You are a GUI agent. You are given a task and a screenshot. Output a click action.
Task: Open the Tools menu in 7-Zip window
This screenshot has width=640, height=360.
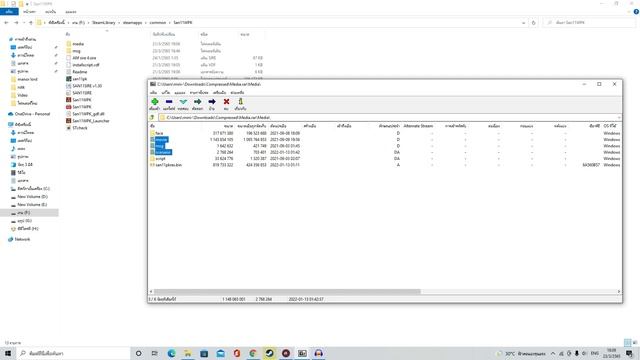coord(219,93)
